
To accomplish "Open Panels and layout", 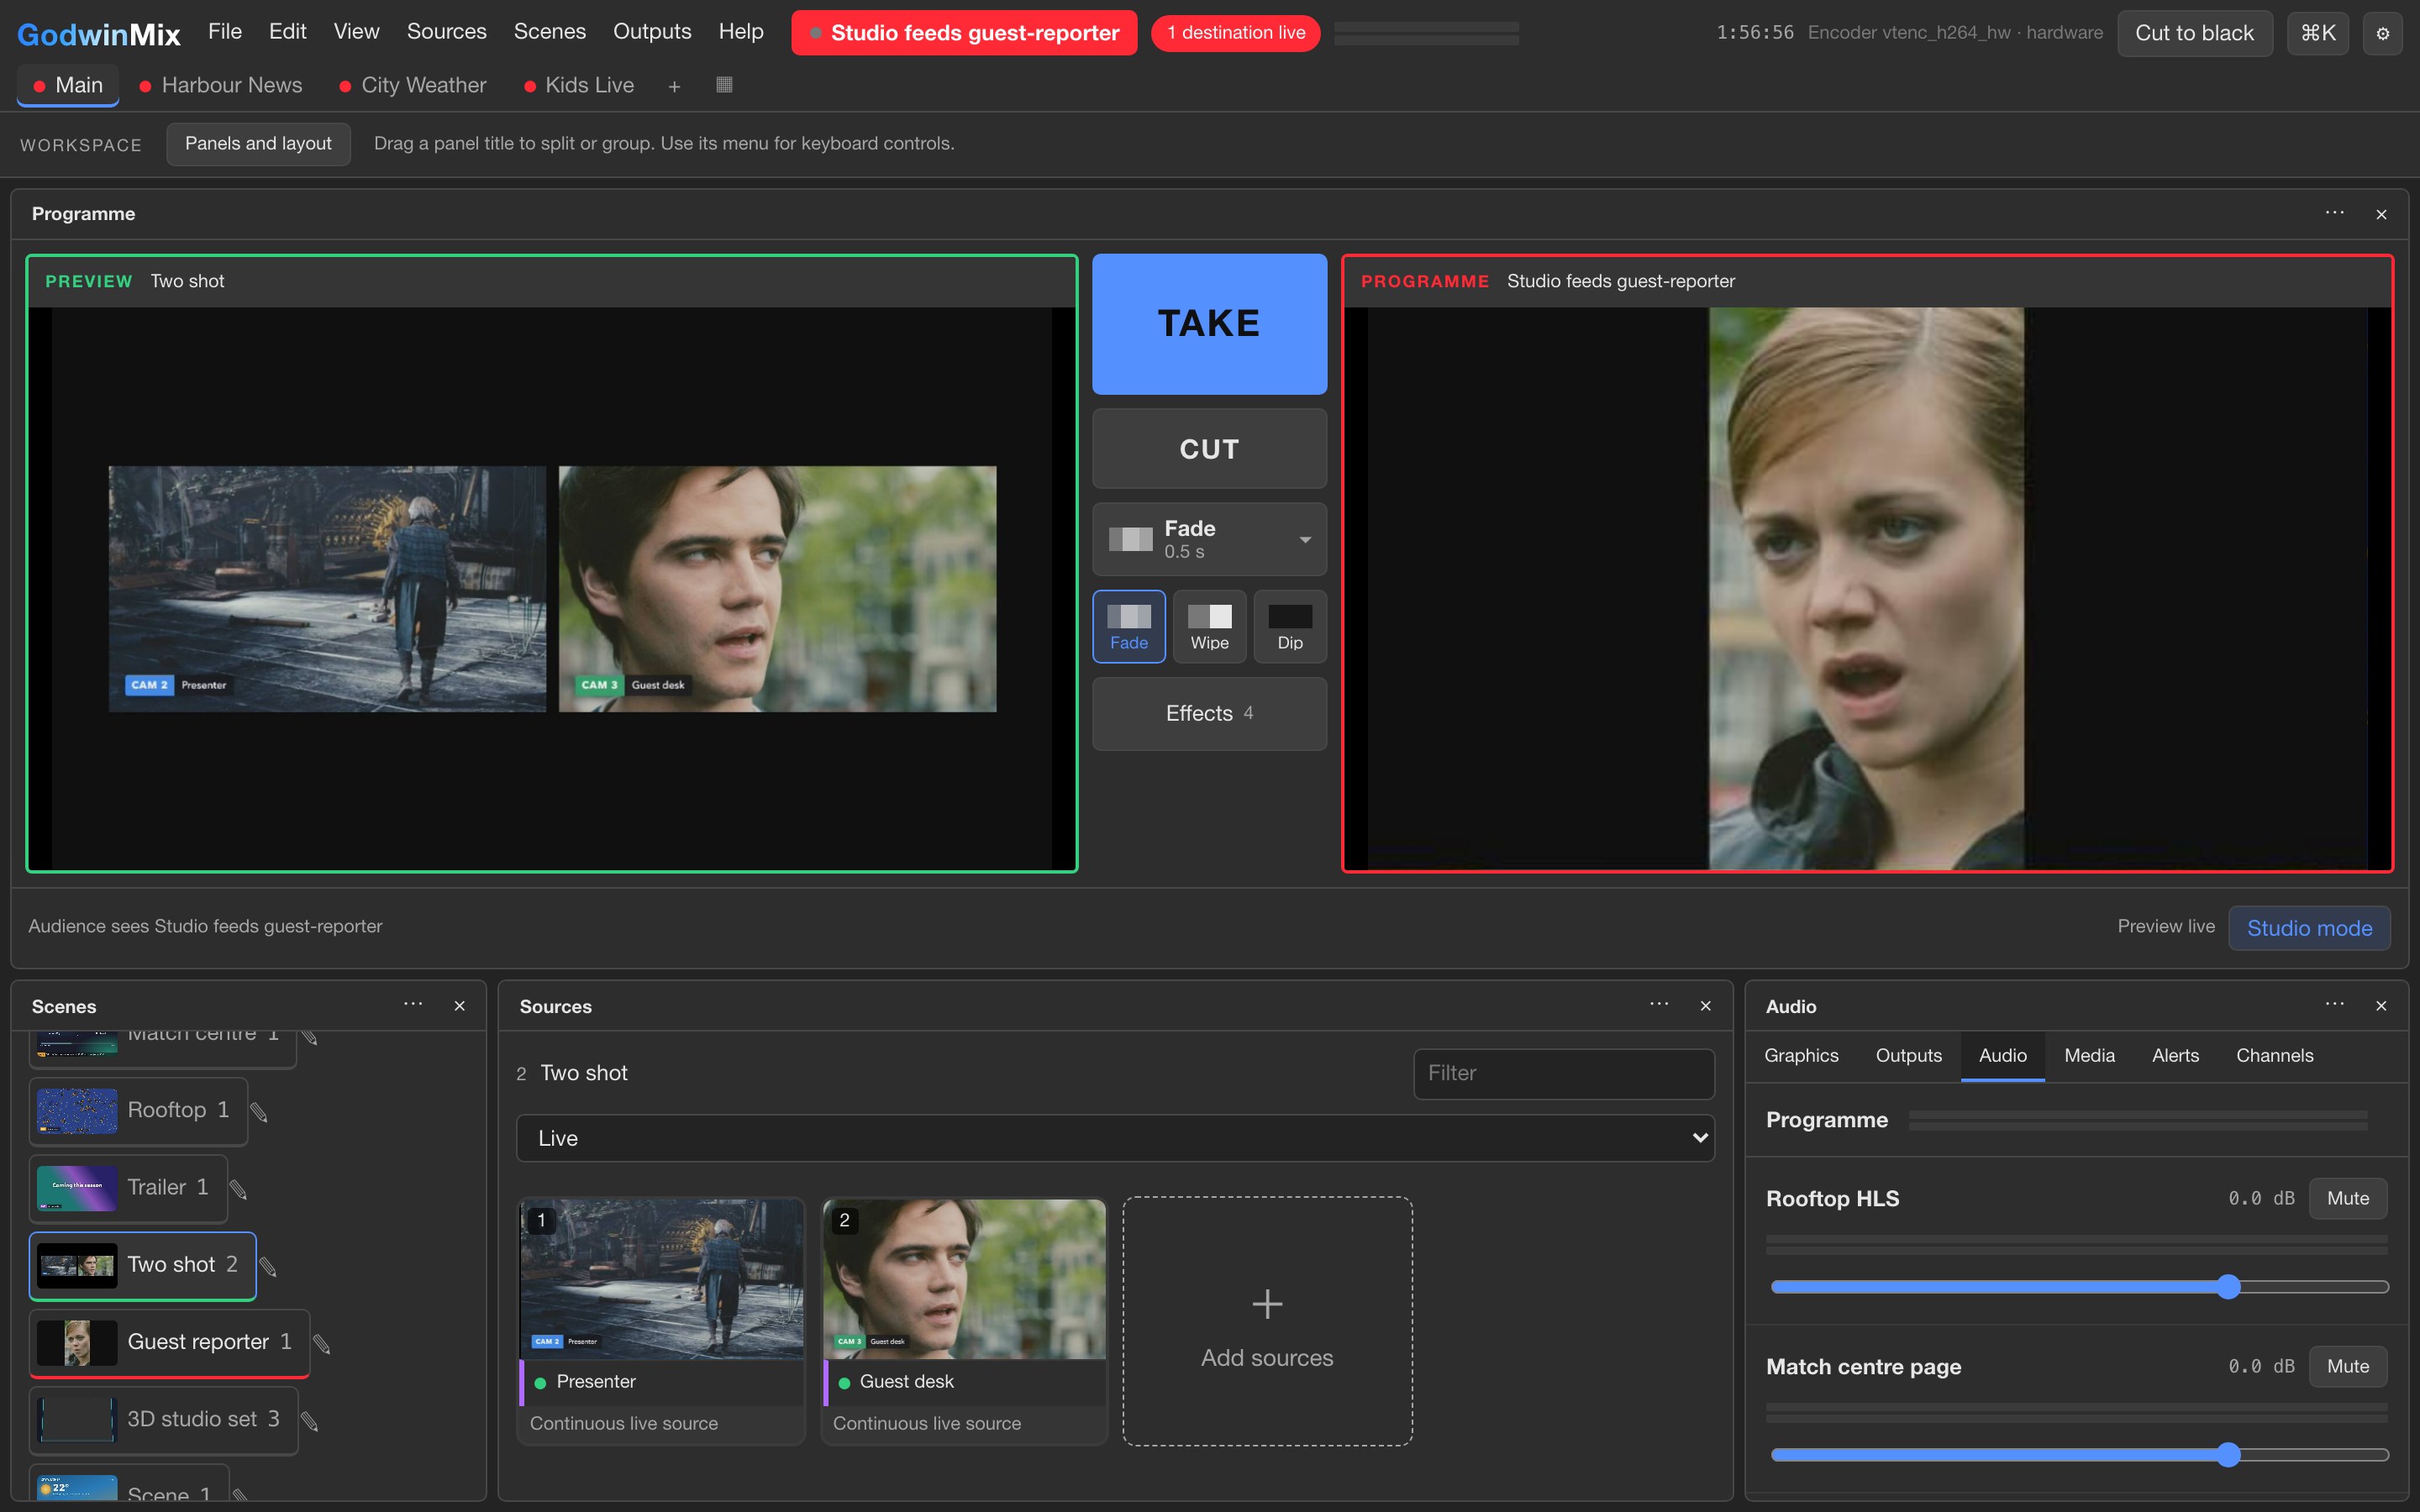I will click(258, 144).
